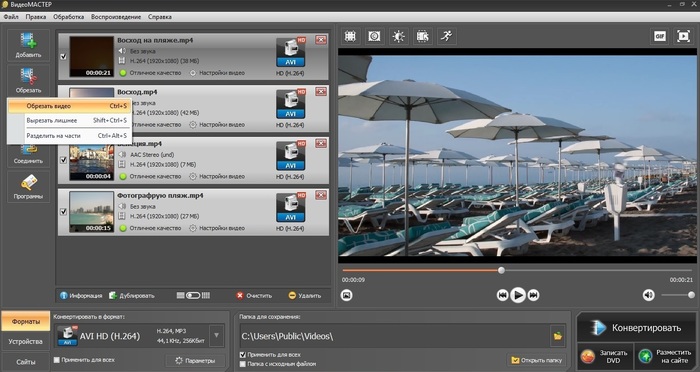Viewport: 700px width, 372px height.
Task: Choose Разделить на части menu entry
Action: click(69, 136)
